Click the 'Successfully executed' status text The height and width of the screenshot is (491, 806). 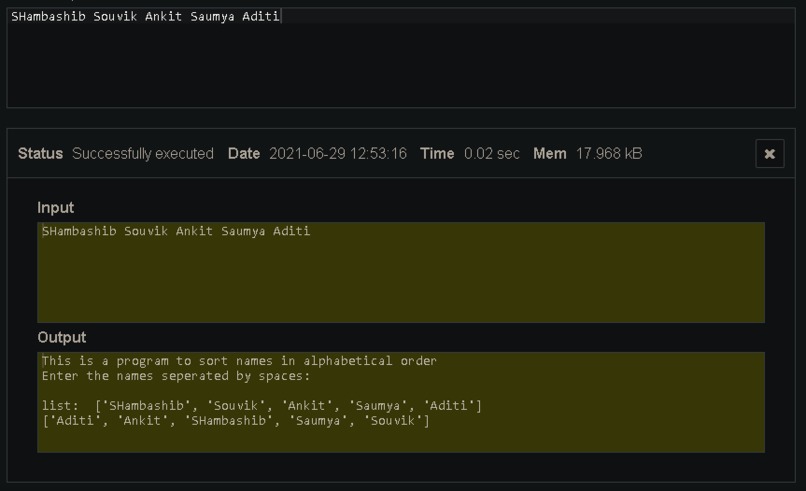tap(143, 154)
